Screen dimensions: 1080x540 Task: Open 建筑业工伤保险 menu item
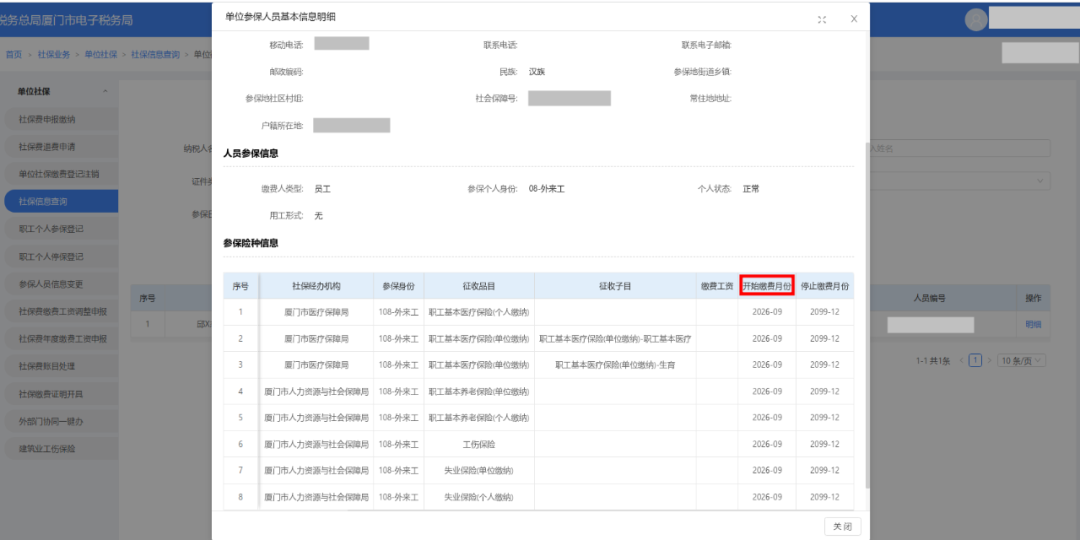tap(61, 448)
